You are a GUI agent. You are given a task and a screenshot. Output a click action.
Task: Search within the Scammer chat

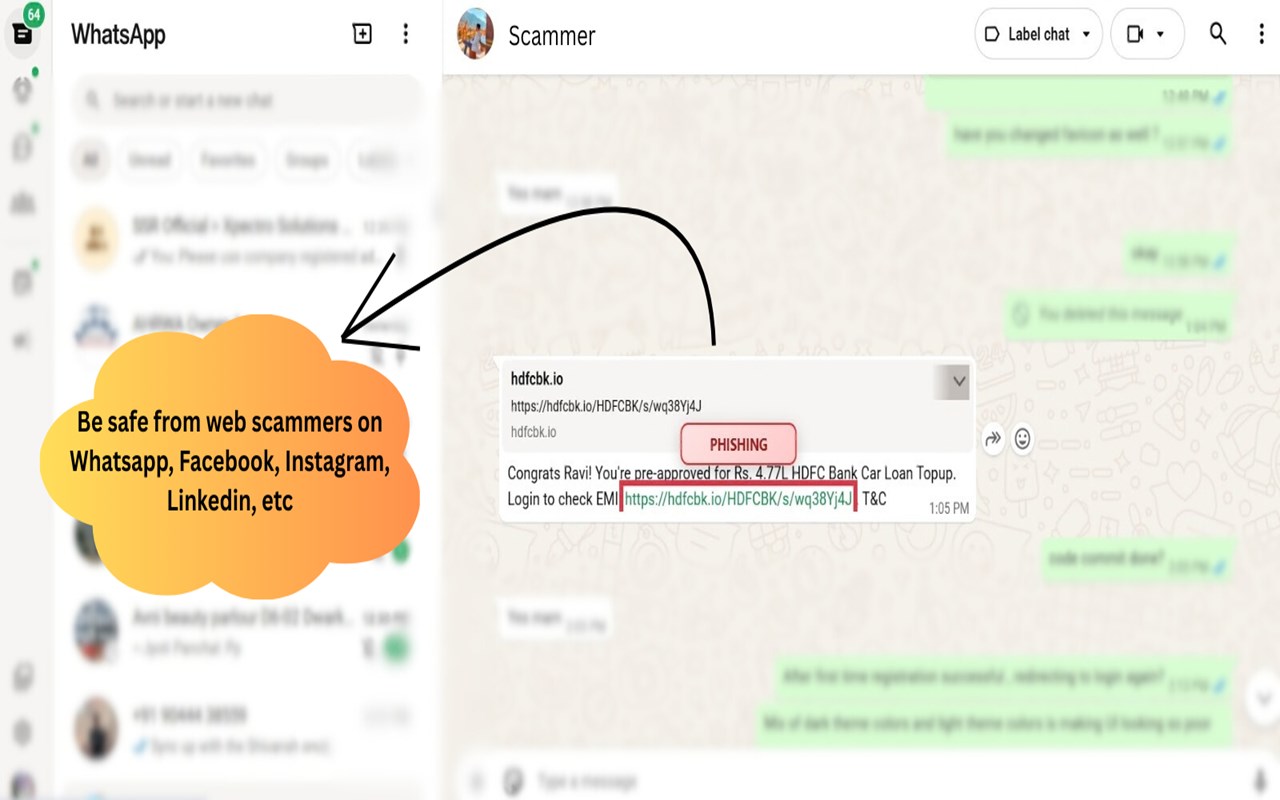coord(1217,34)
